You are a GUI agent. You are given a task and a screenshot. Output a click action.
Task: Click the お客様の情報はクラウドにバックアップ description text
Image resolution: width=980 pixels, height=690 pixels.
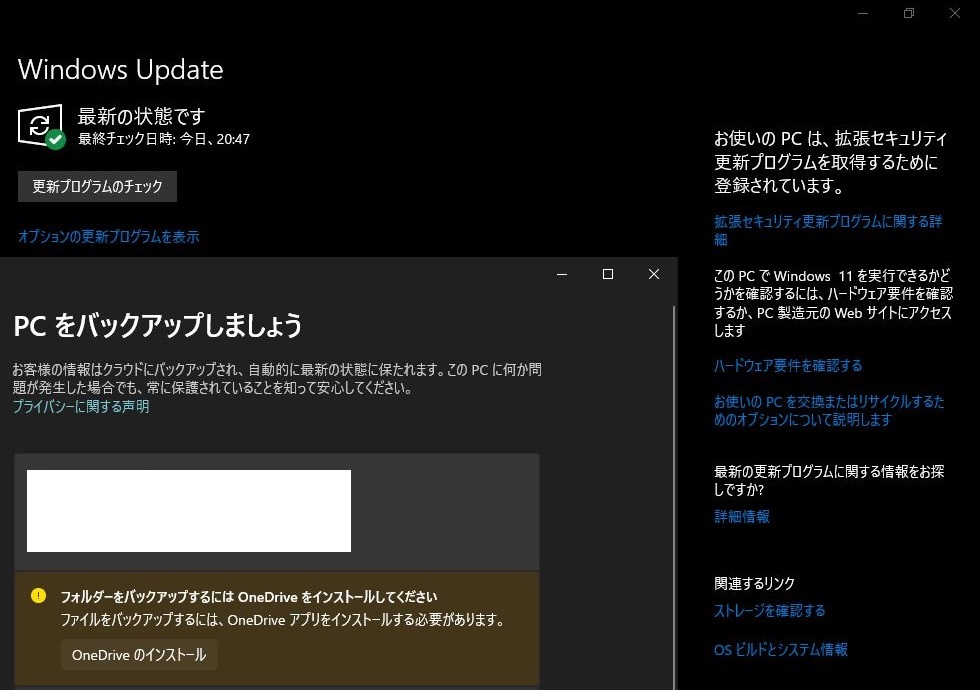pyautogui.click(x=277, y=378)
